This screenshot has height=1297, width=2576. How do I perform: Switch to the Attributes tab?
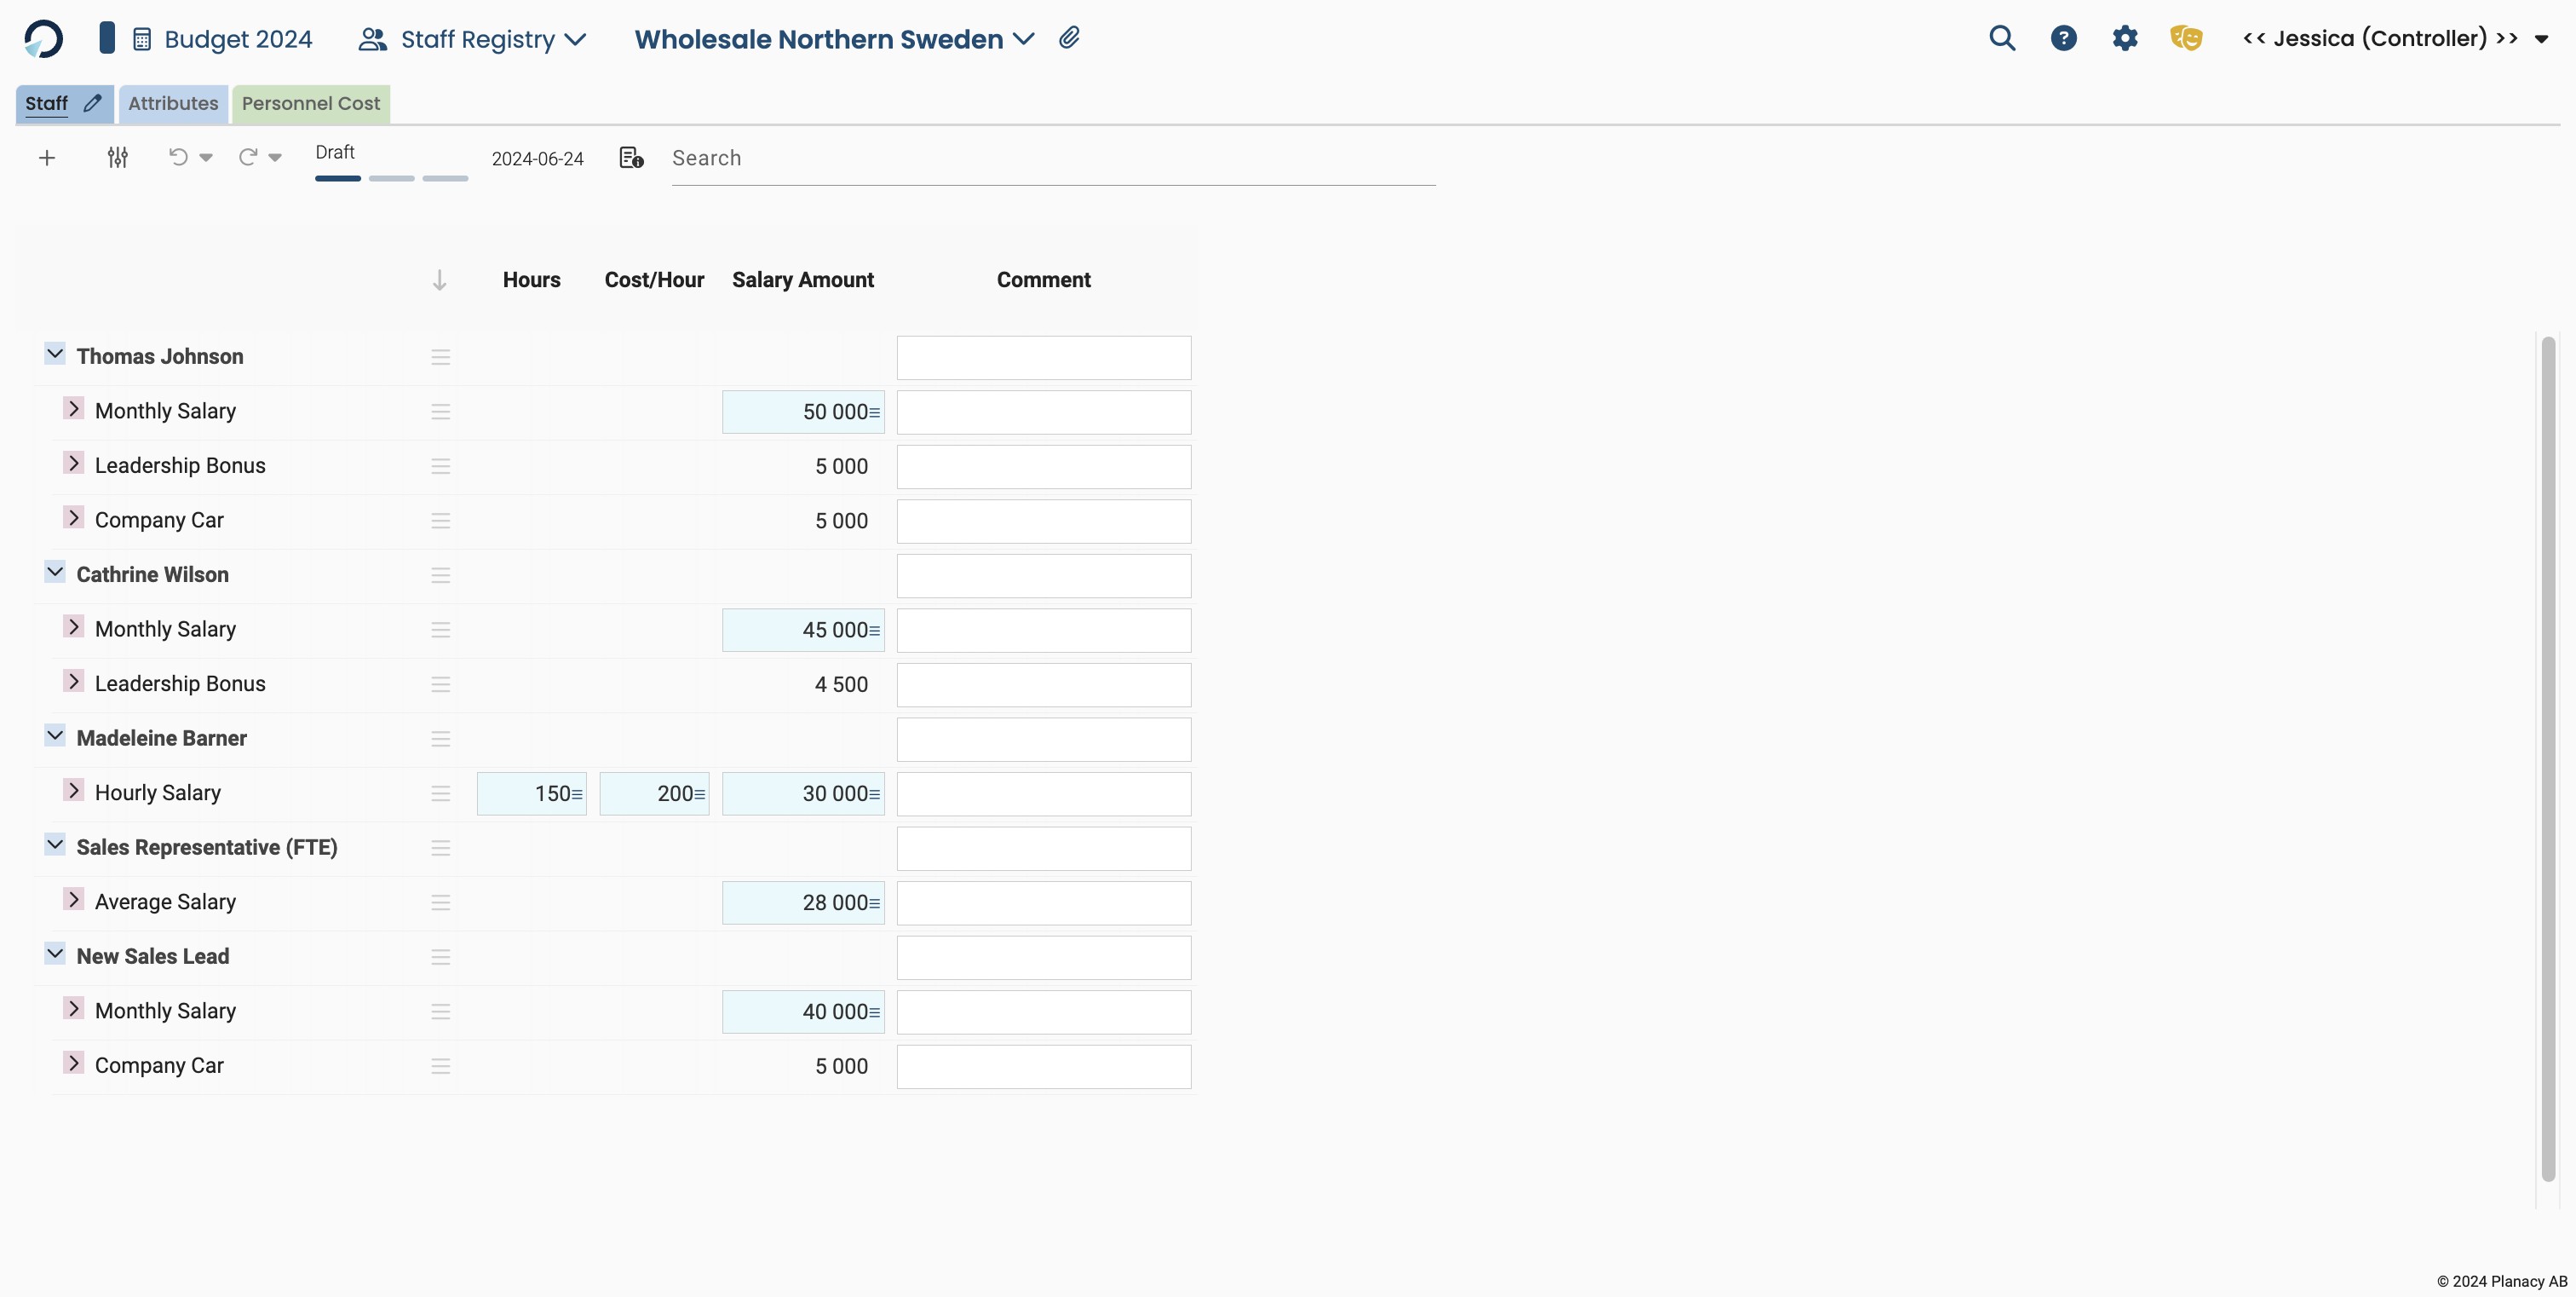tap(173, 104)
